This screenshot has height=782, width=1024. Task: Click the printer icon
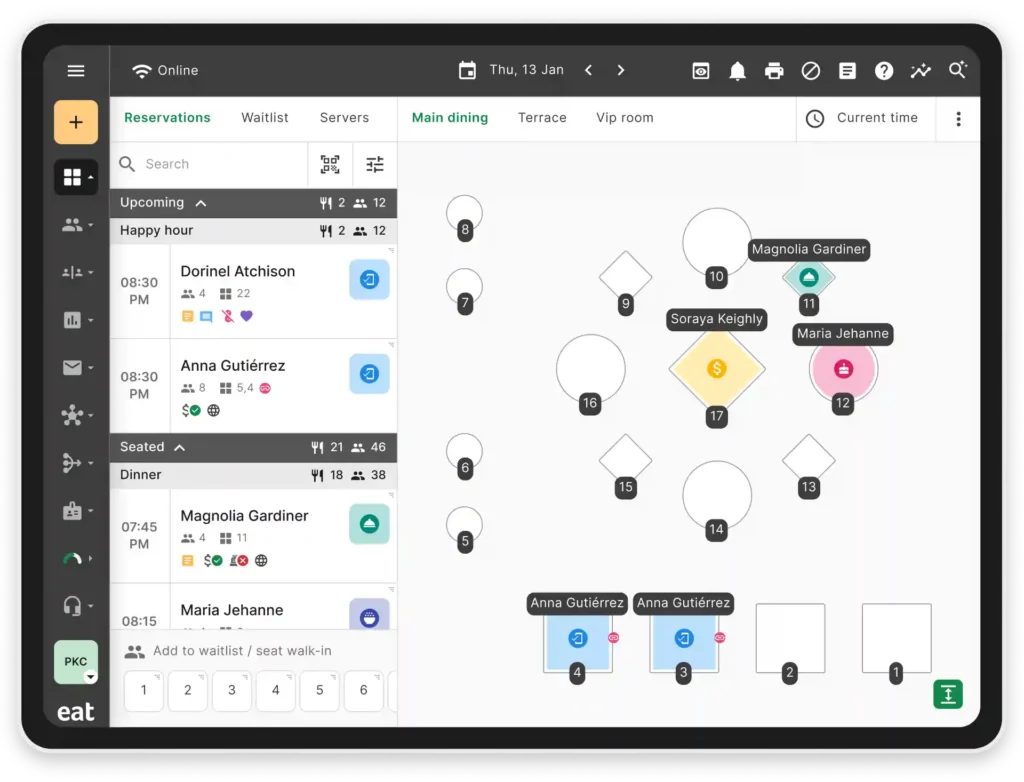[774, 71]
